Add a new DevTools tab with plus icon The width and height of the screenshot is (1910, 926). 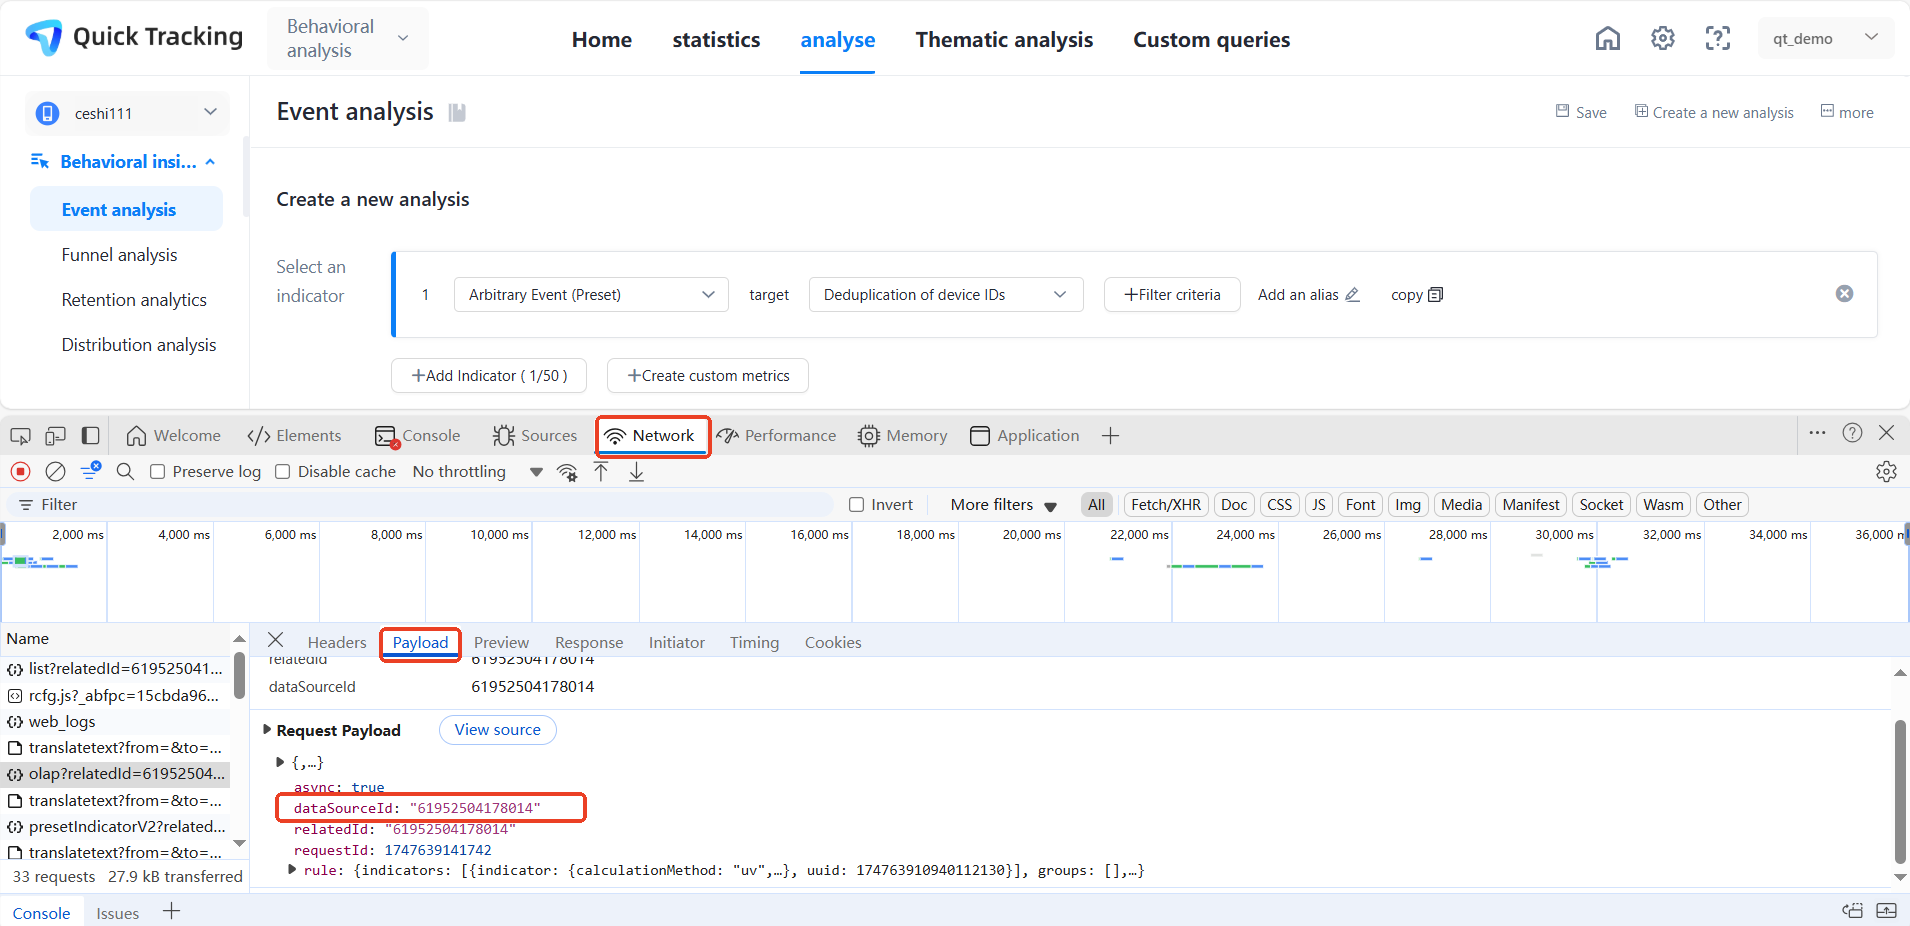pyautogui.click(x=1110, y=436)
